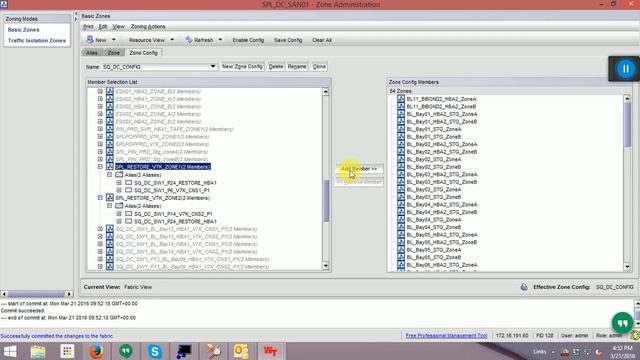This screenshot has height=360, width=640.
Task: Click the Save Config button
Action: (x=288, y=40)
